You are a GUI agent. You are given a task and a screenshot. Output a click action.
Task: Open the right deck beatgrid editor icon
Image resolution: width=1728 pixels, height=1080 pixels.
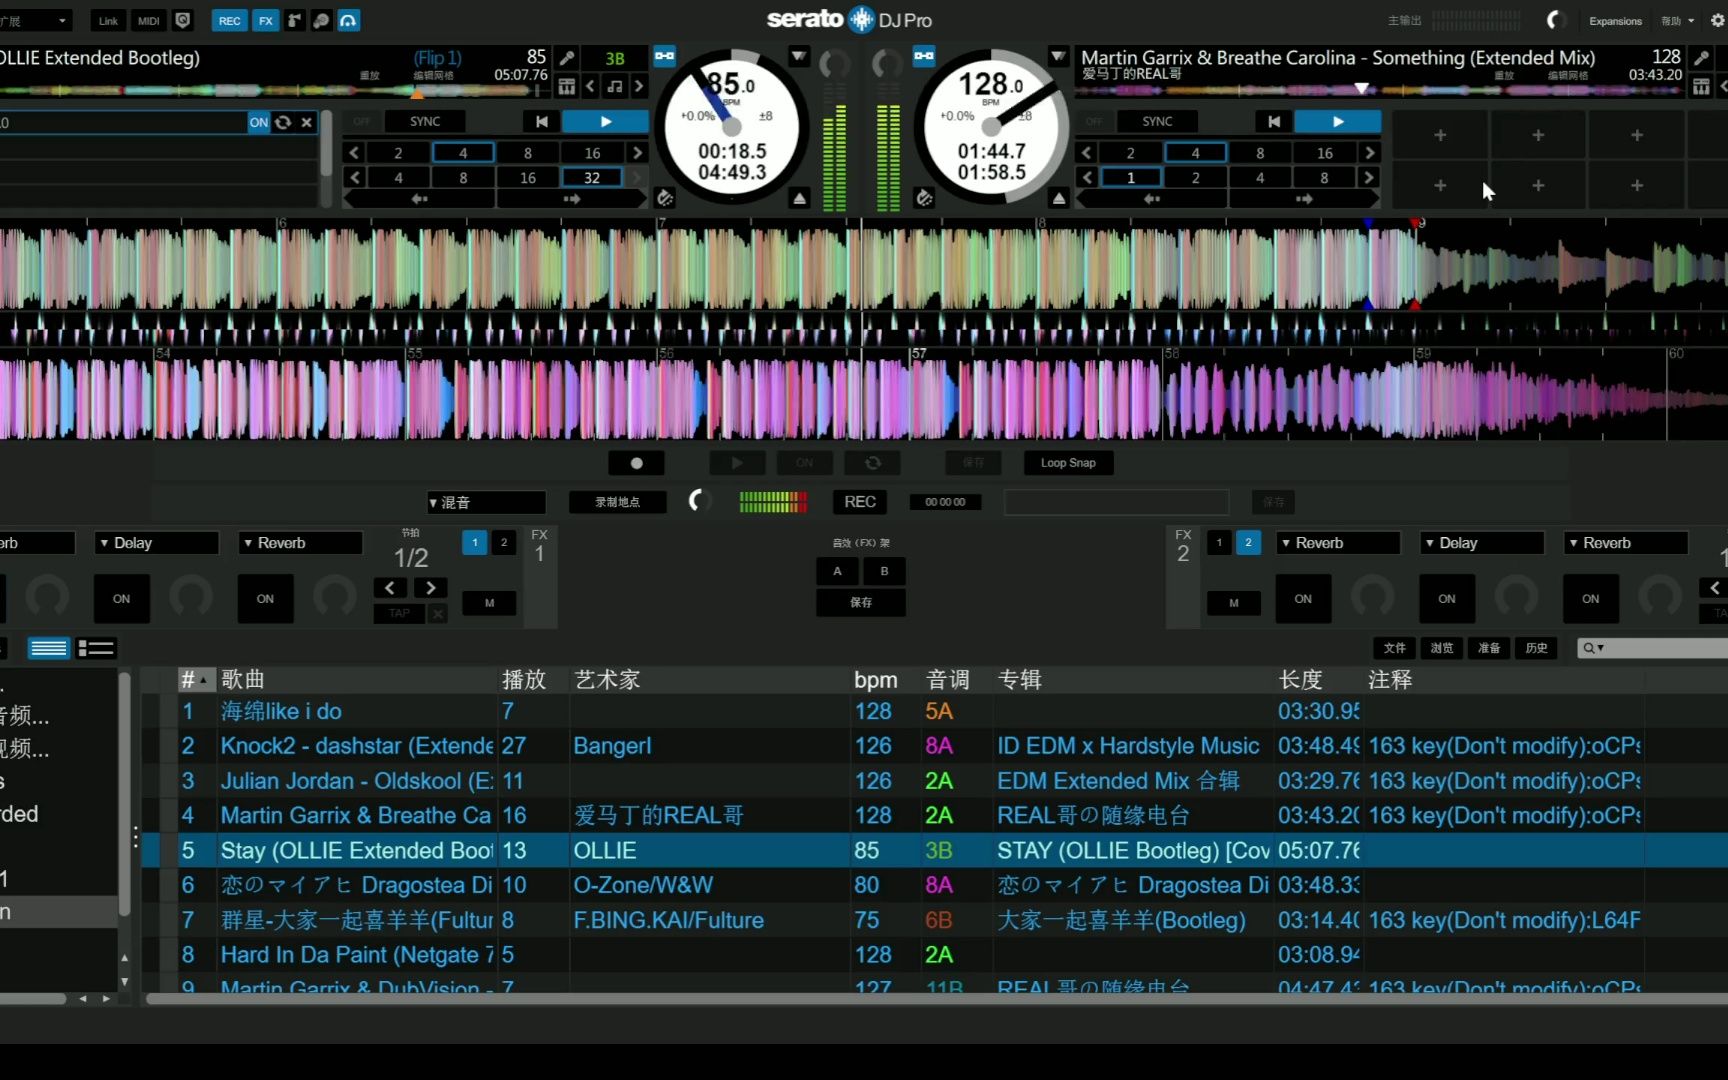[x=1701, y=87]
